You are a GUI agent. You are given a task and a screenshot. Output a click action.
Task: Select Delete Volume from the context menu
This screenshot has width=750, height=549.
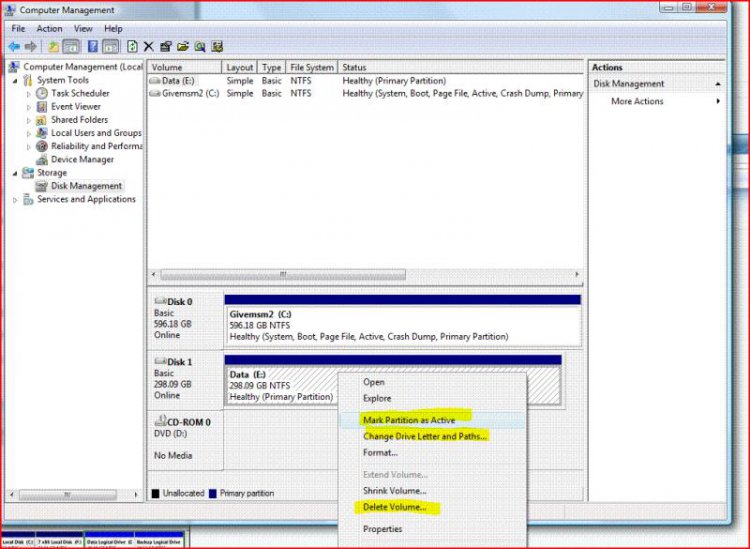pos(394,507)
